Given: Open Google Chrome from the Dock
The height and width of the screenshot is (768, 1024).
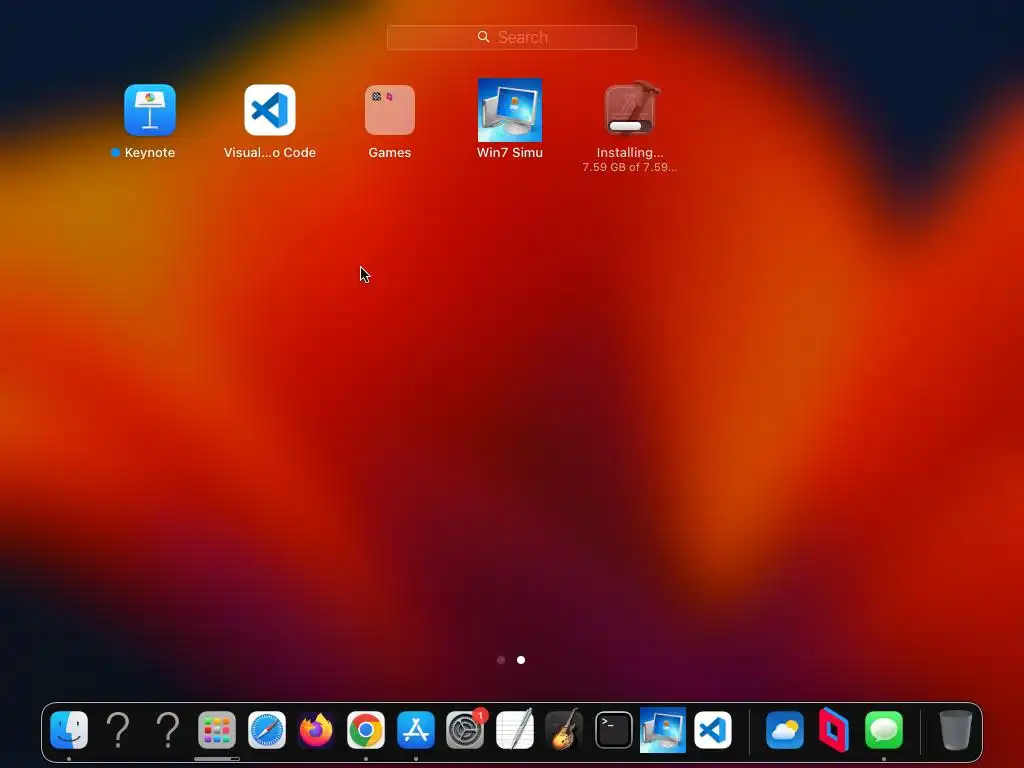Looking at the screenshot, I should pos(366,729).
